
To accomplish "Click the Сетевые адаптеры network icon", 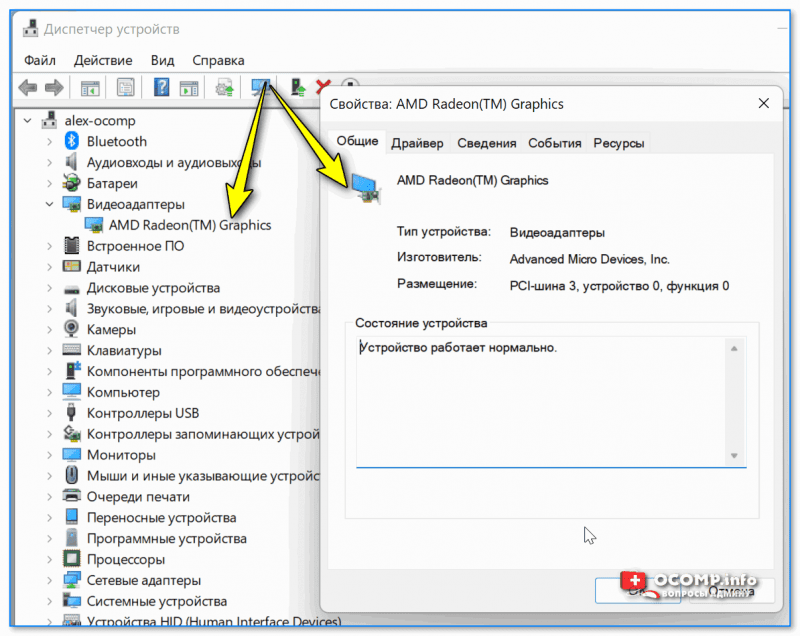I will (71, 580).
